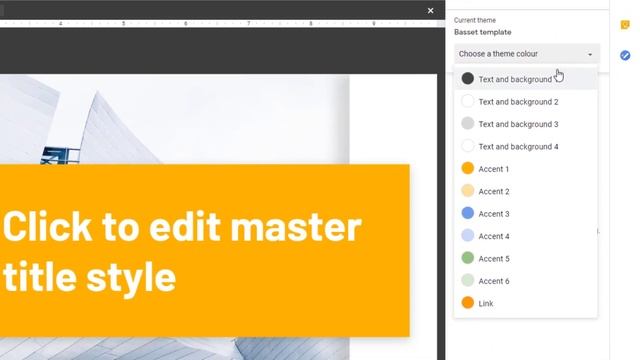Choose Accent 2 theme colour
The image size is (640, 360).
pyautogui.click(x=526, y=191)
